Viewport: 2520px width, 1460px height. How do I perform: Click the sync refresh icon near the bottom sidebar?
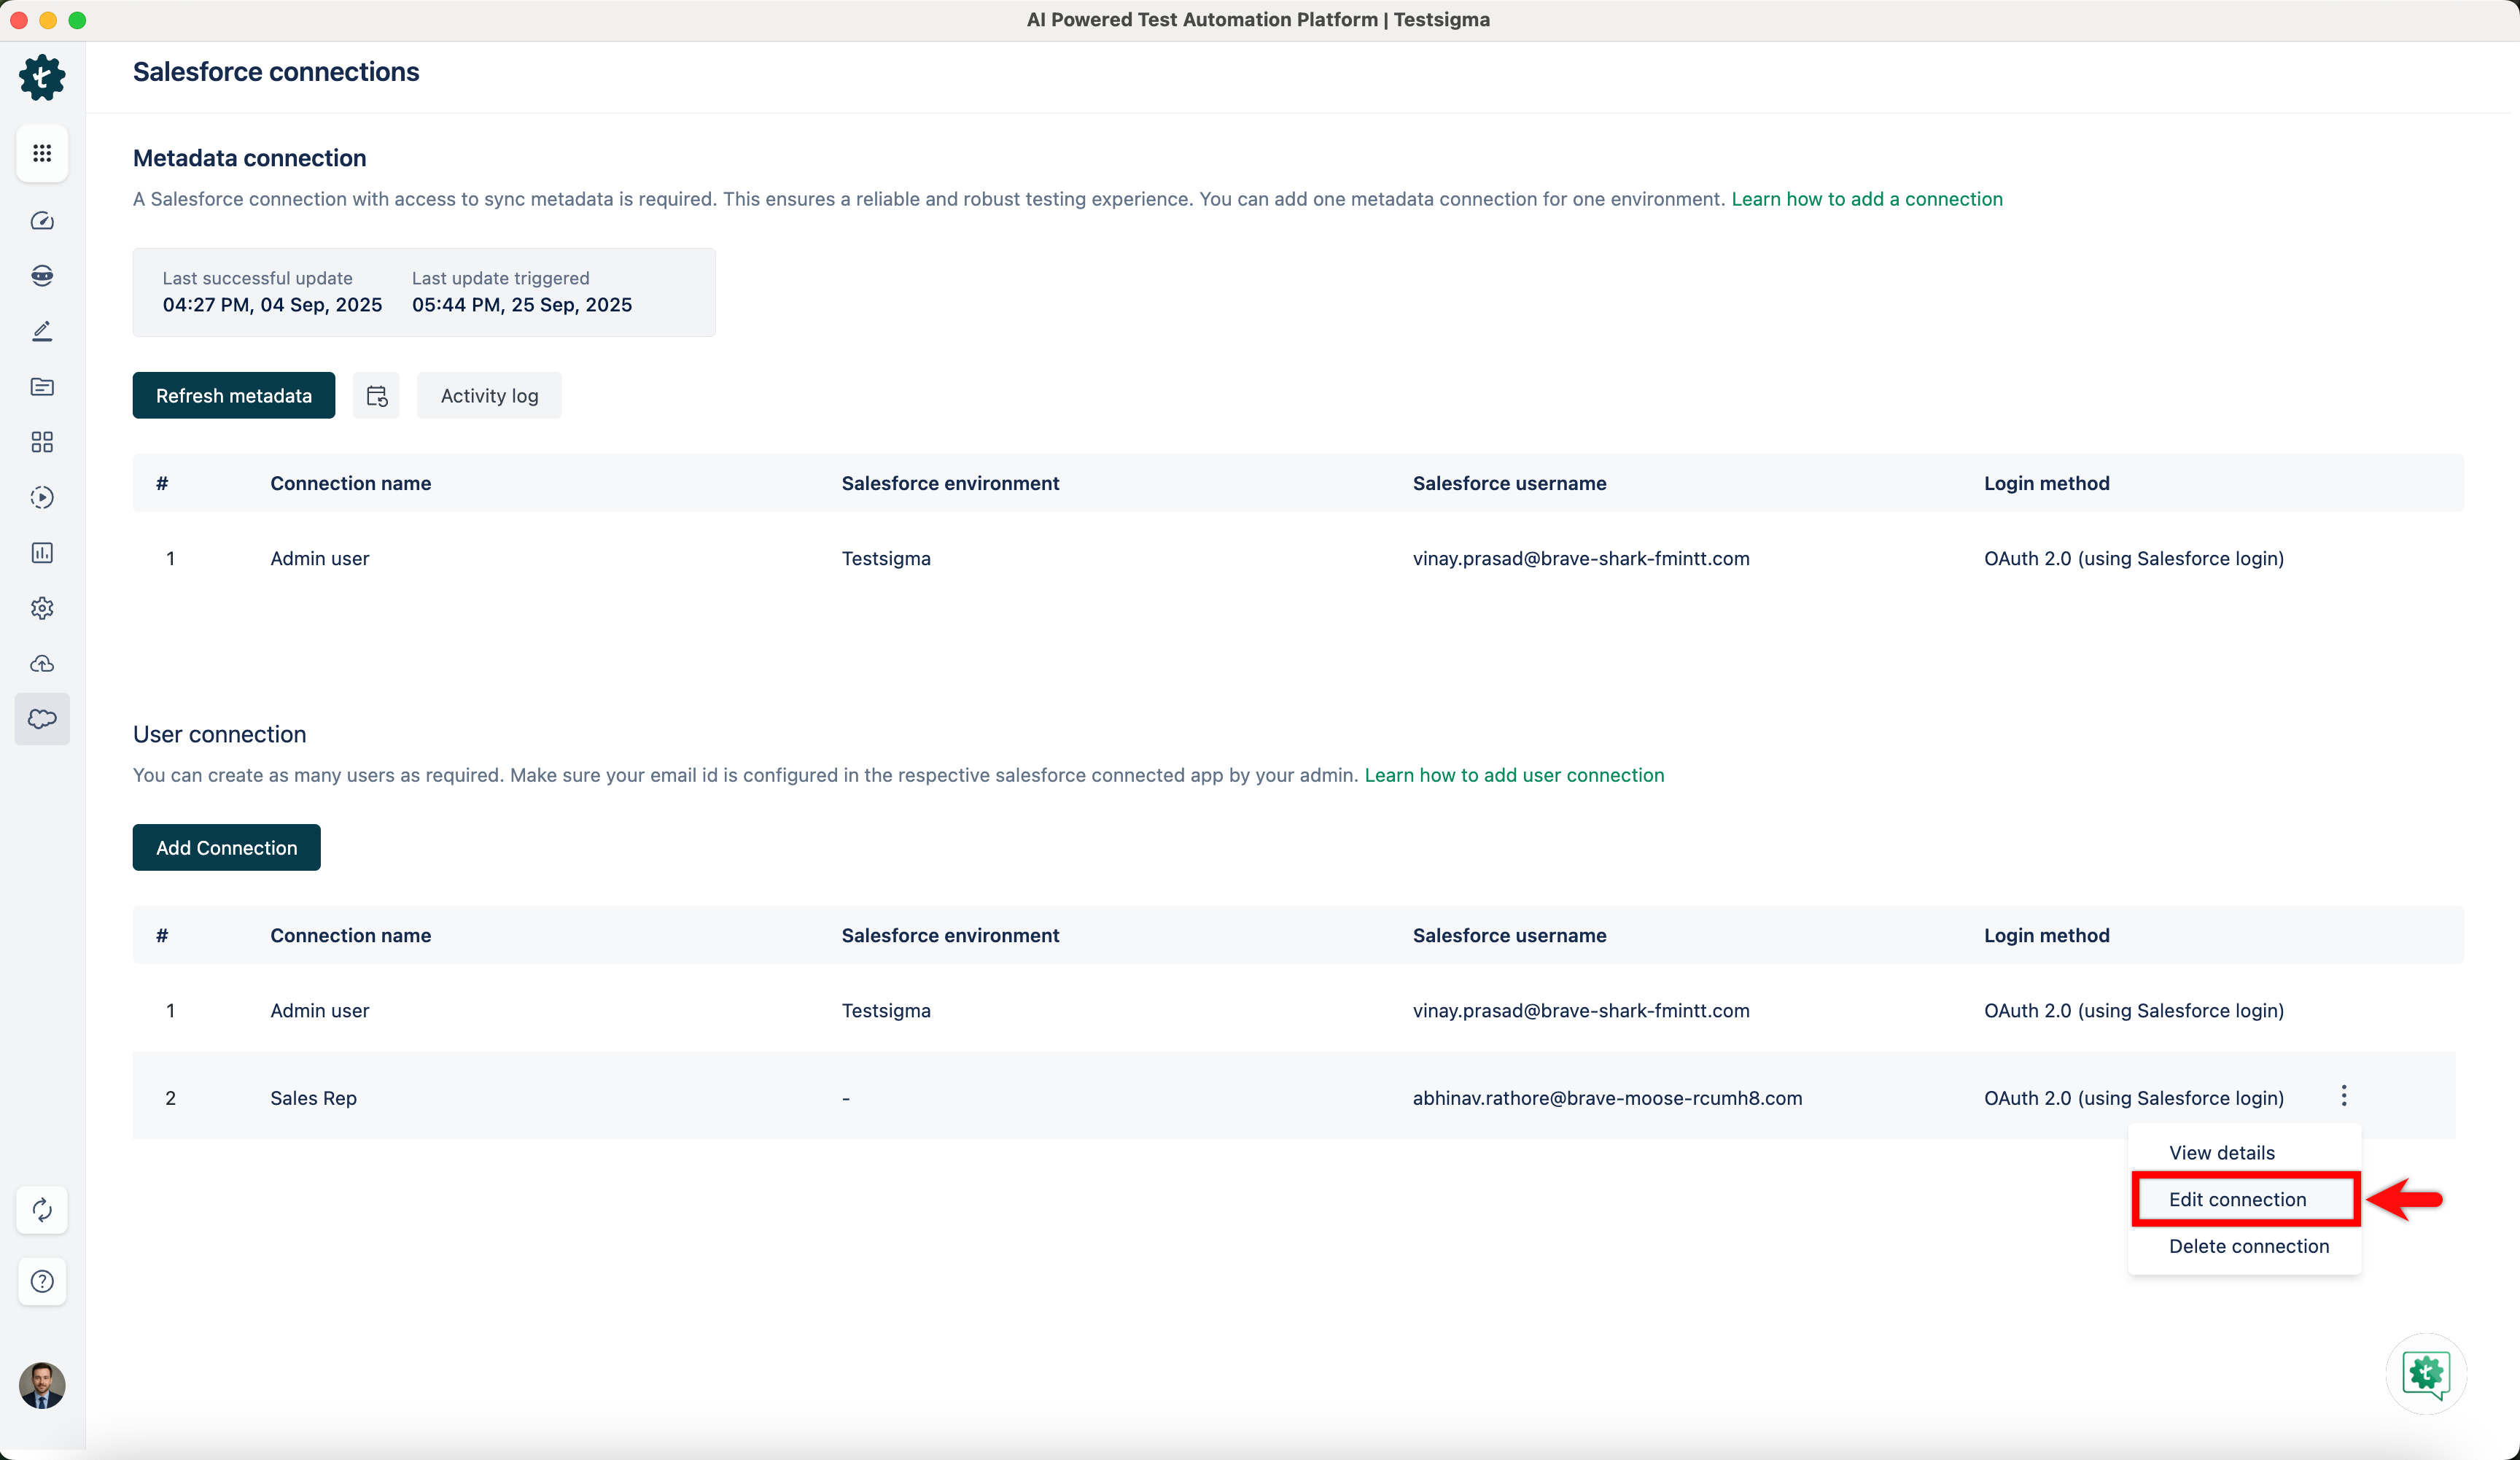[42, 1210]
